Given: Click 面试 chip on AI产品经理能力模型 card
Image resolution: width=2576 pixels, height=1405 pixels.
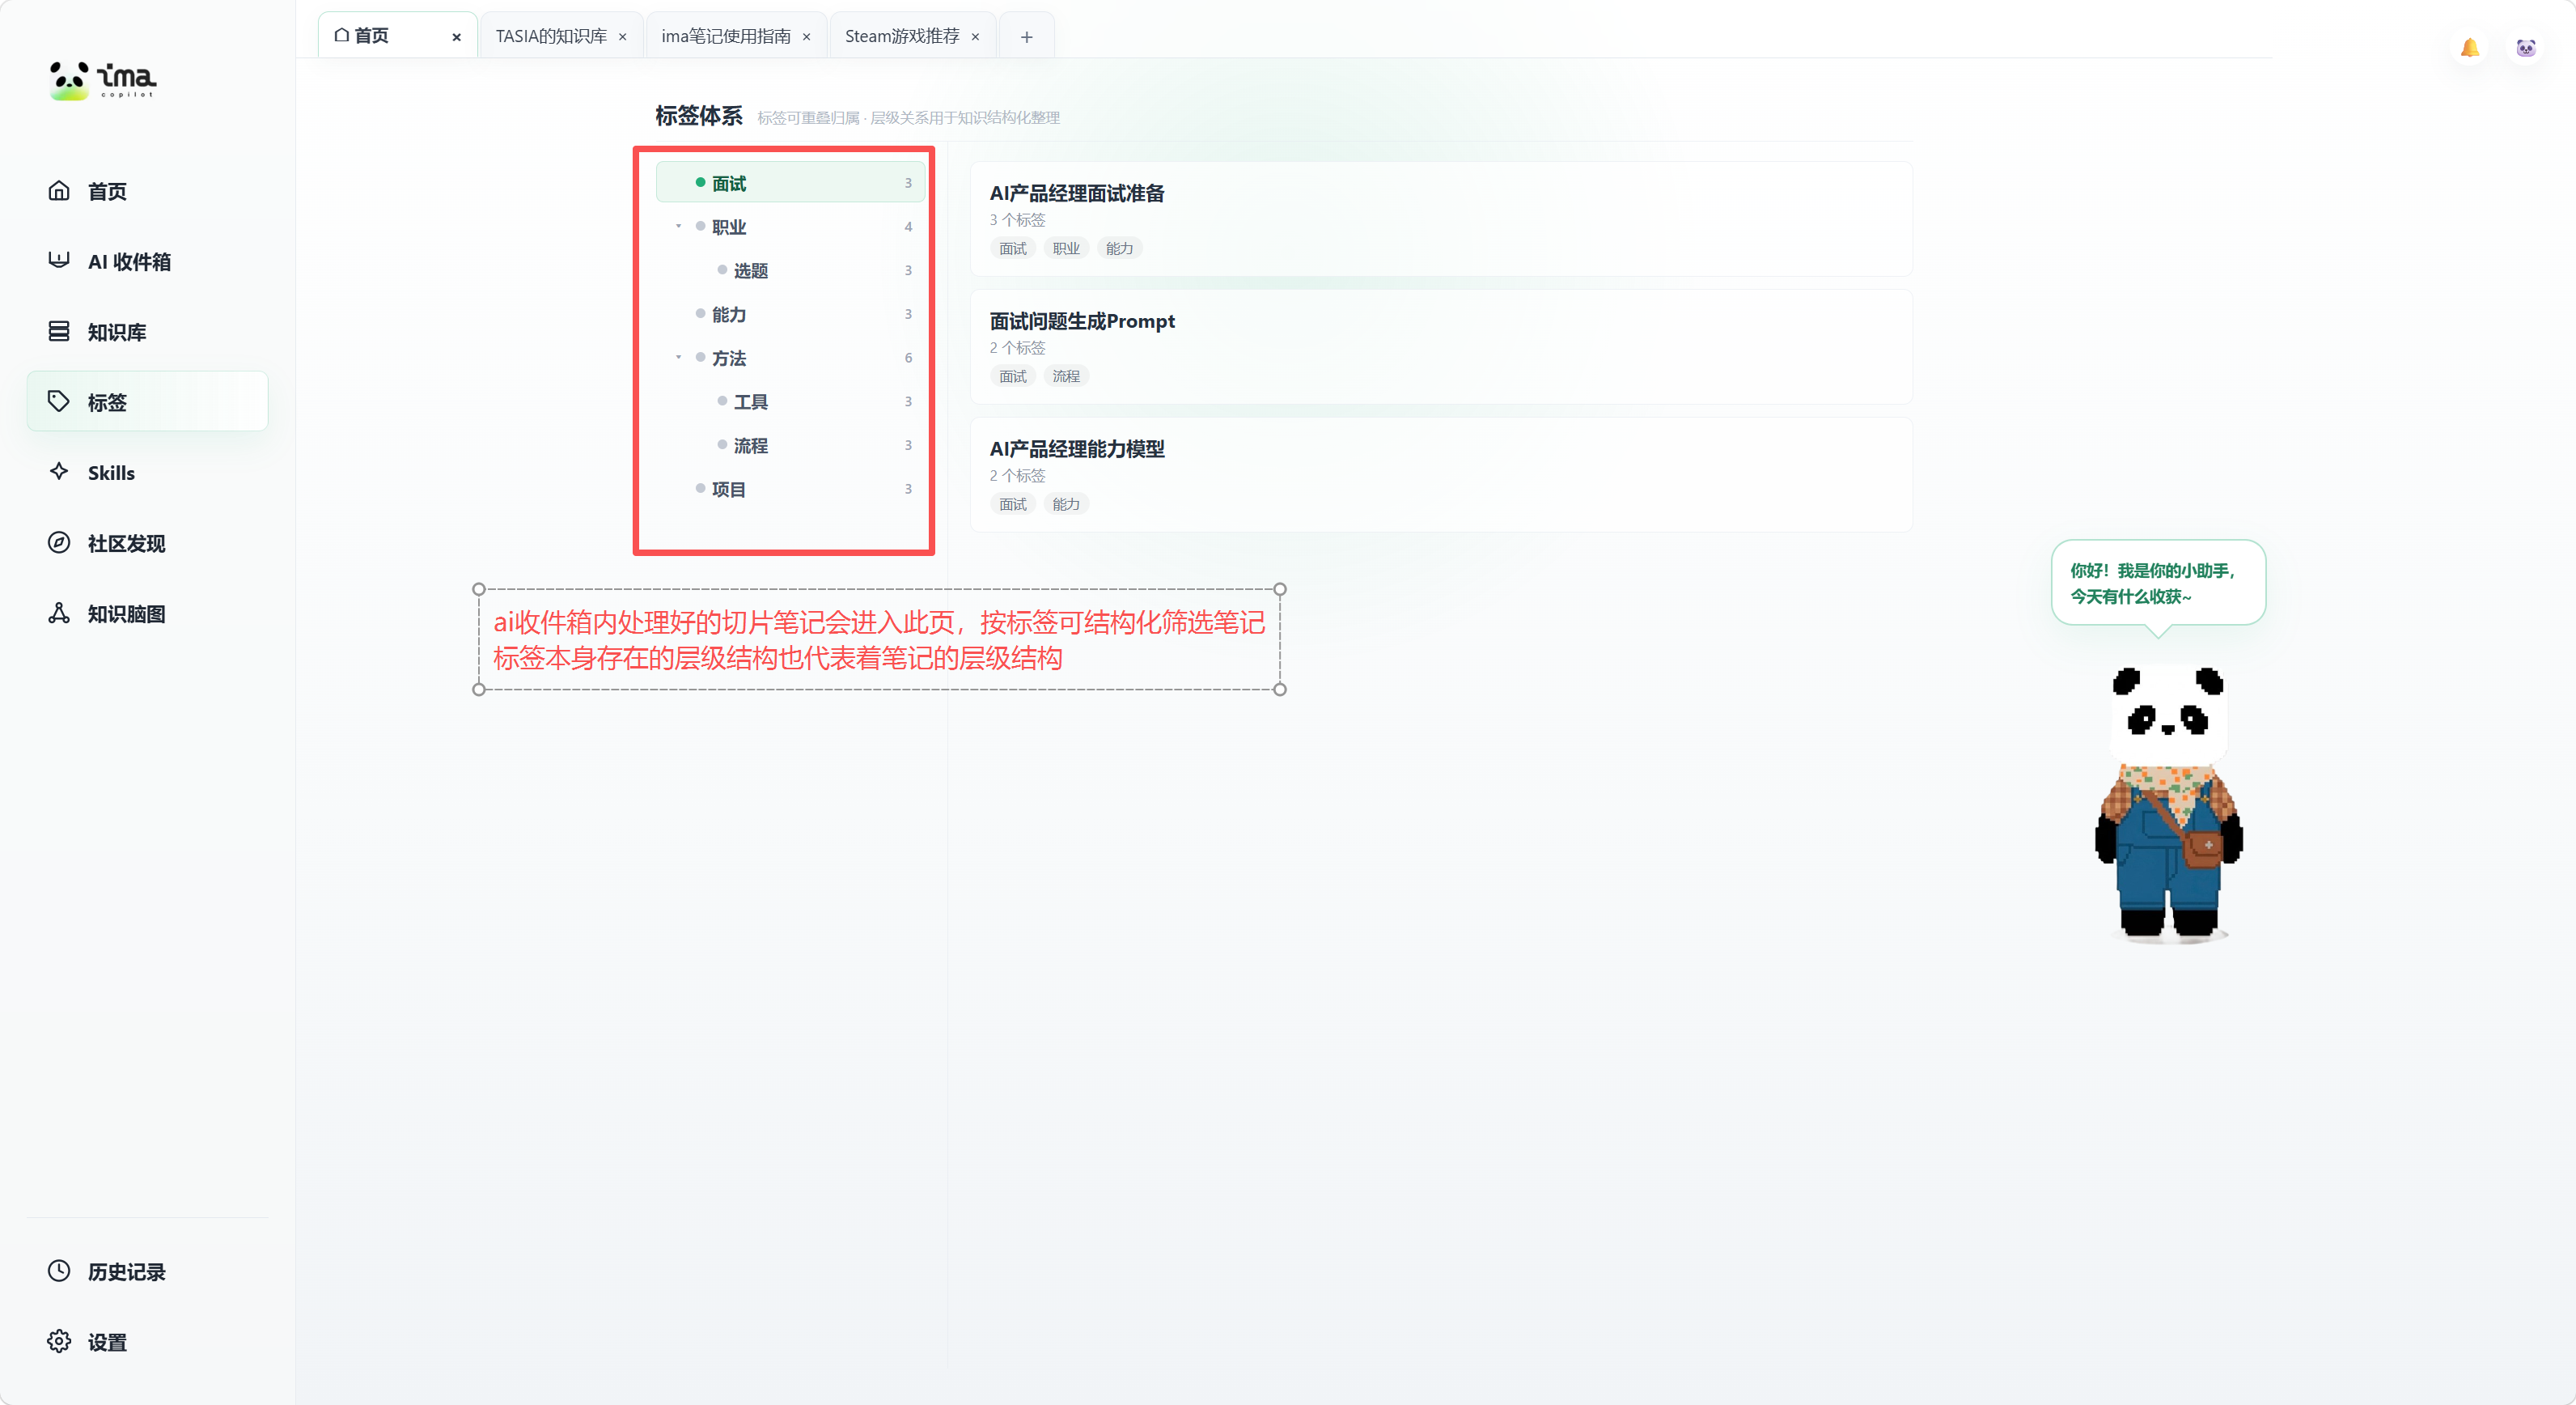Looking at the screenshot, I should (1012, 504).
